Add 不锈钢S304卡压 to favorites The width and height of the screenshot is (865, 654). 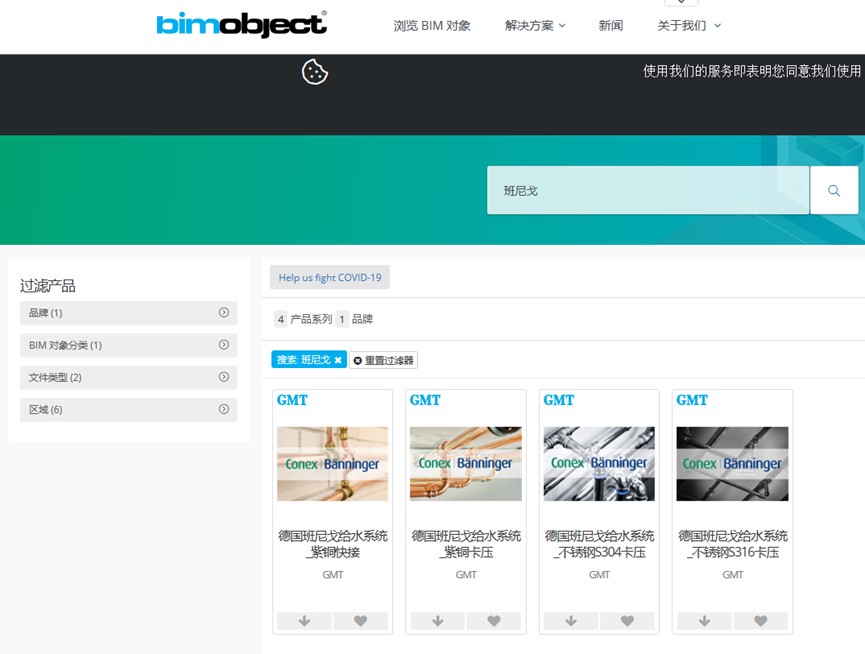point(627,621)
